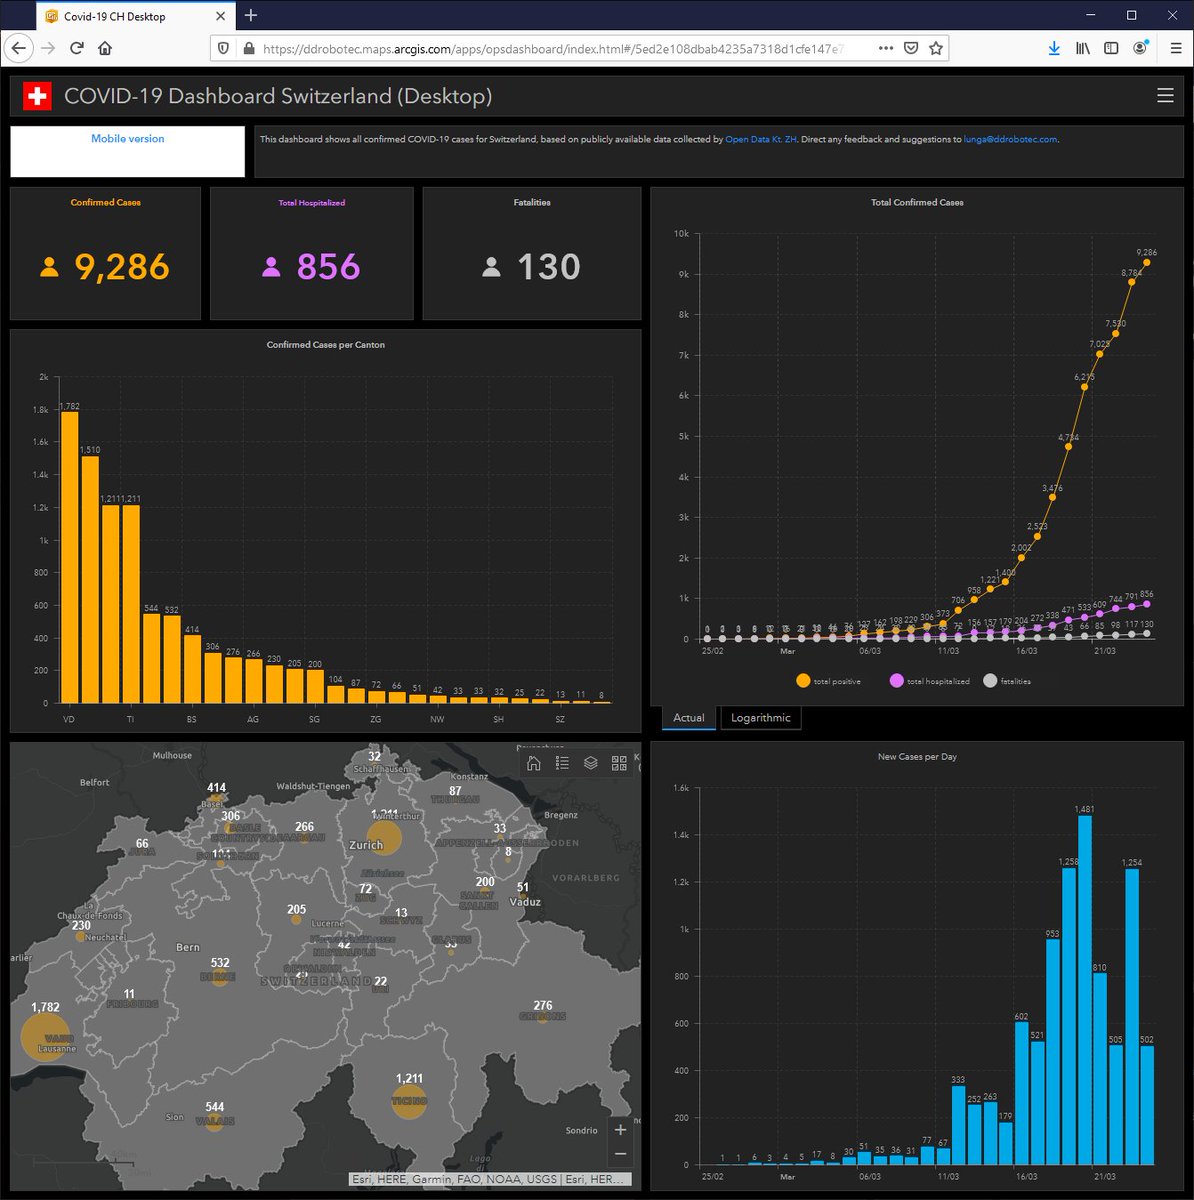Open the map legend icon
The image size is (1194, 1200).
click(x=560, y=763)
